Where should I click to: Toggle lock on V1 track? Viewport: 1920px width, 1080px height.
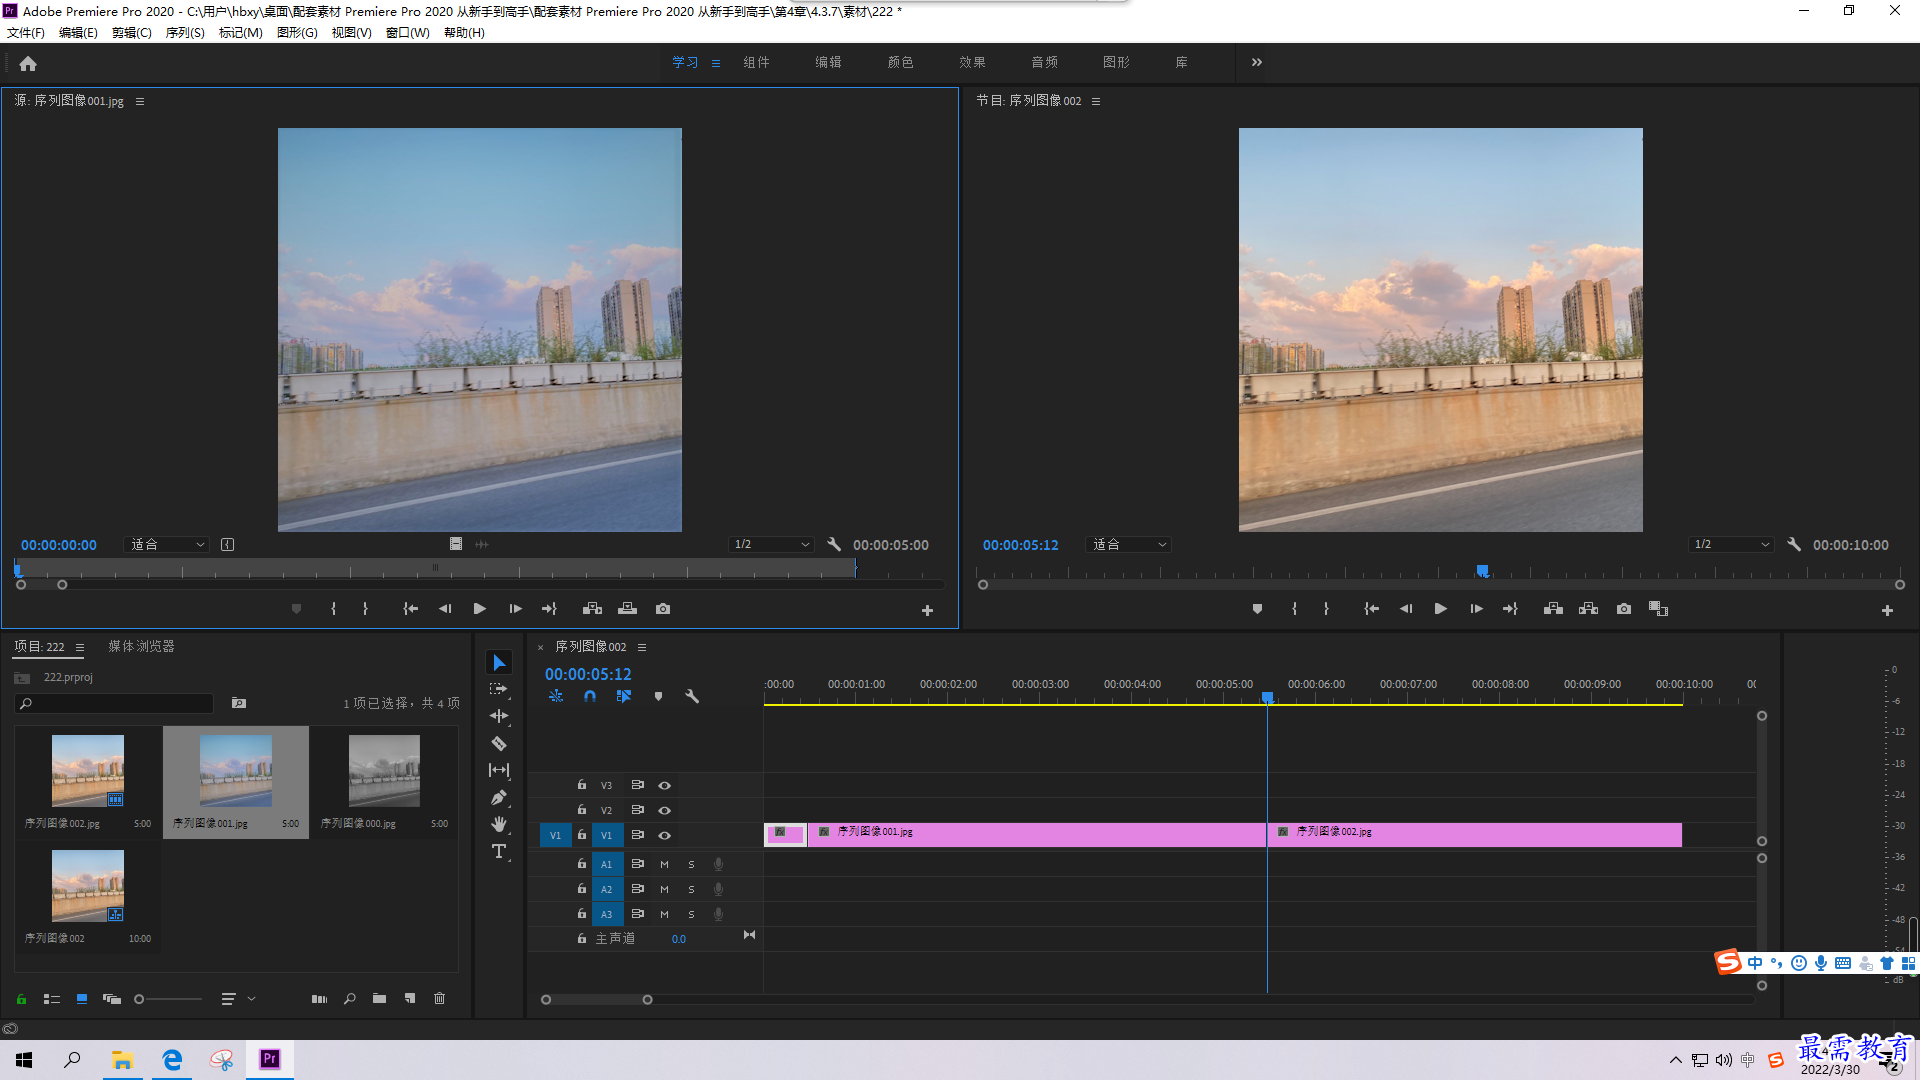(582, 835)
